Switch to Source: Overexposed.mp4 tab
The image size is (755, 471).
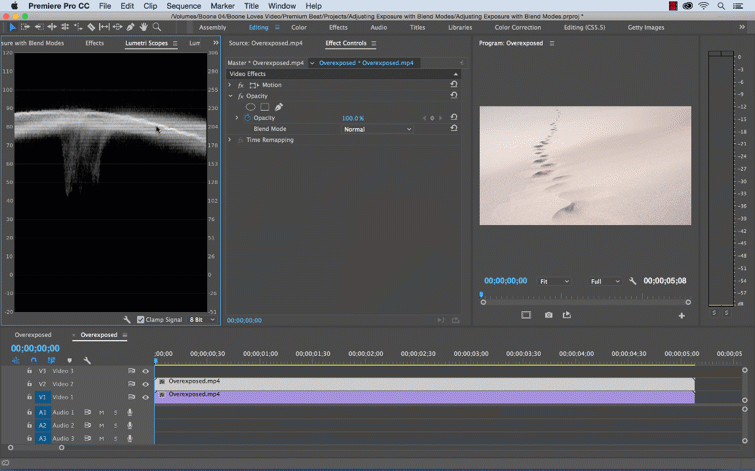(266, 43)
